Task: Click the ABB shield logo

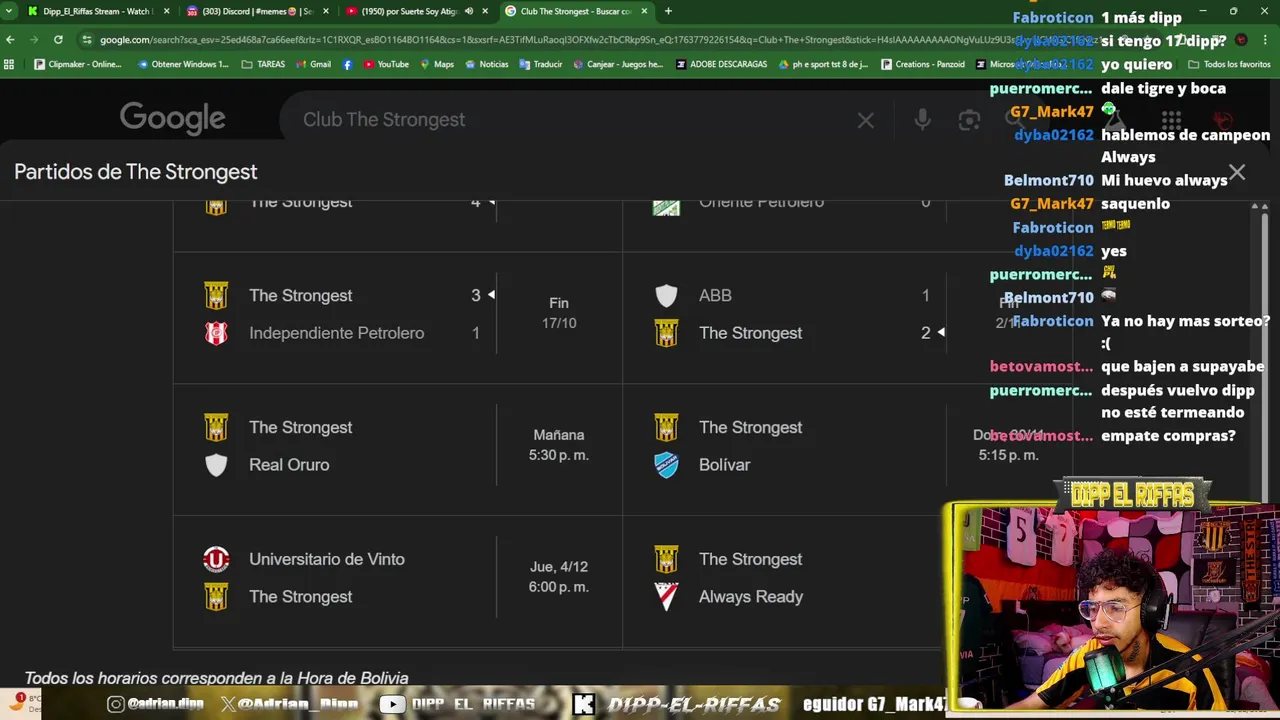Action: (x=666, y=296)
